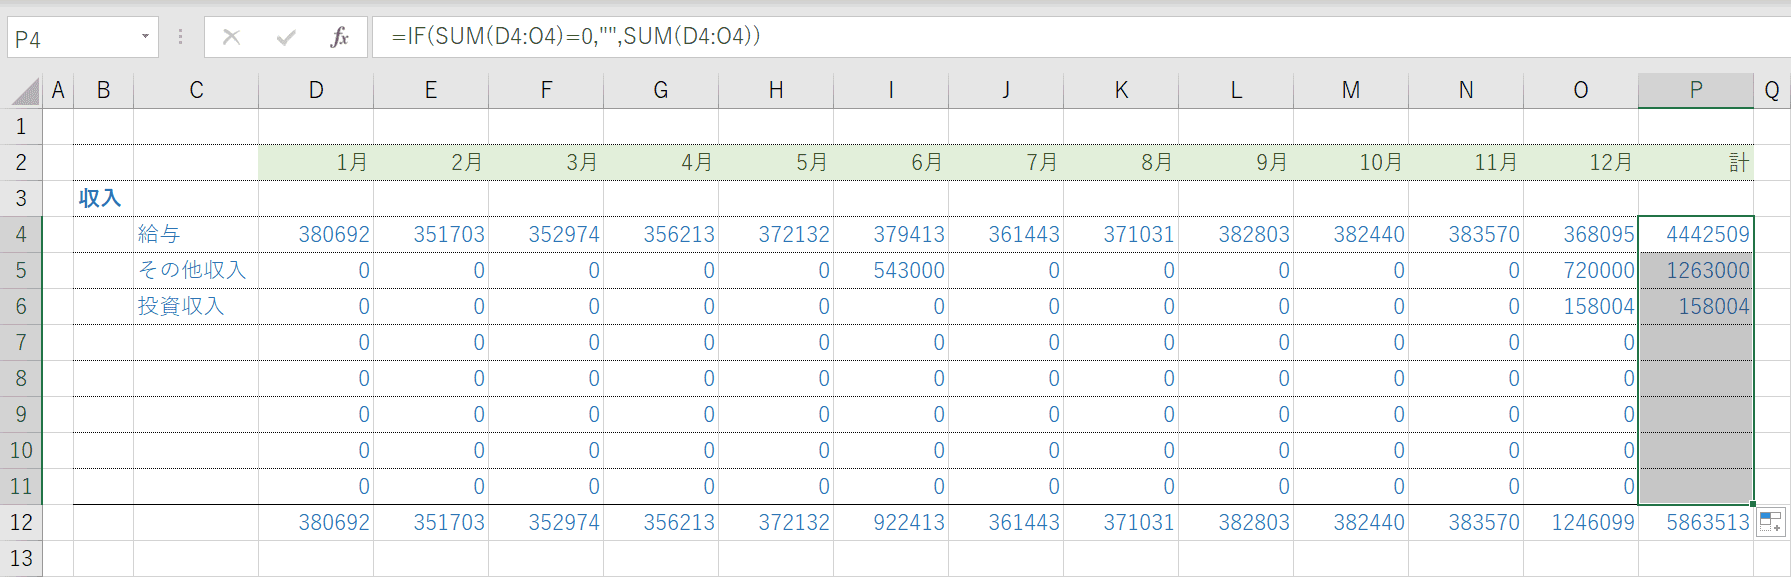Select column A header
1791x577 pixels.
[58, 91]
